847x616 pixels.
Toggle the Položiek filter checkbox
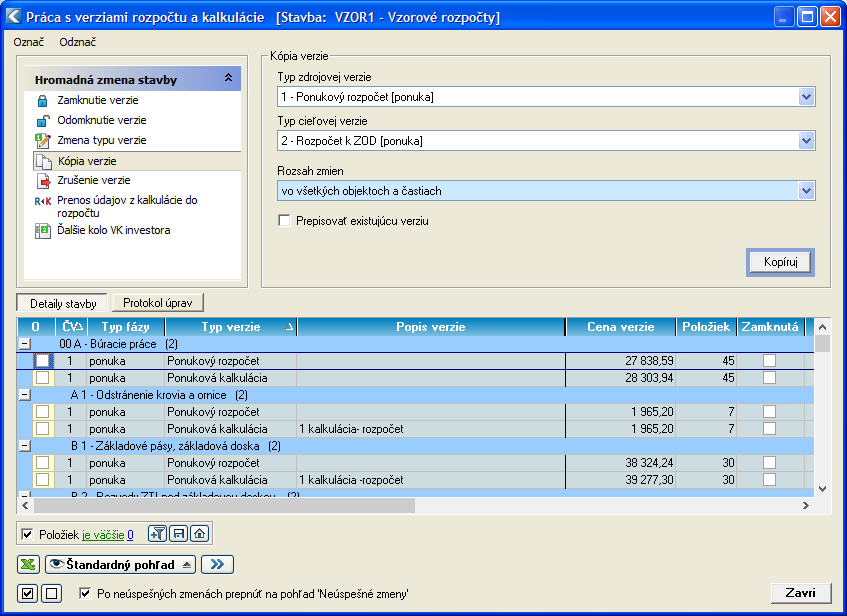click(27, 534)
